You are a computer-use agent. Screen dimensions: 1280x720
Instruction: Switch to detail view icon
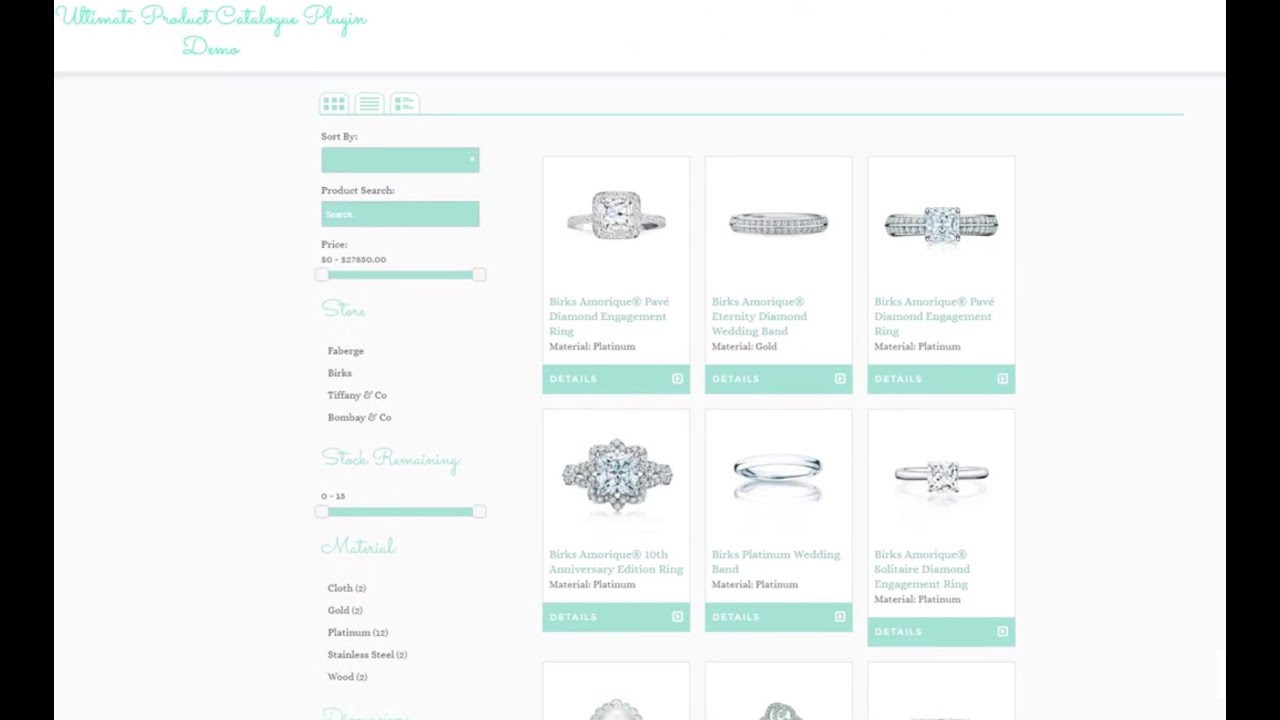tap(404, 103)
